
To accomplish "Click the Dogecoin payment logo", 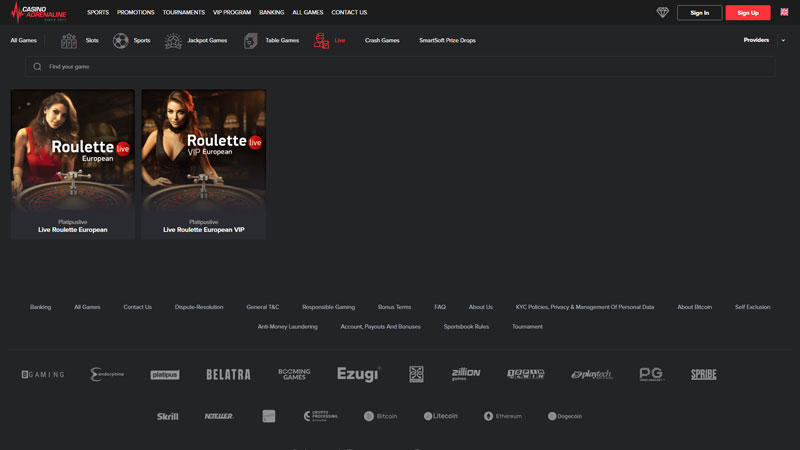I will [x=565, y=416].
